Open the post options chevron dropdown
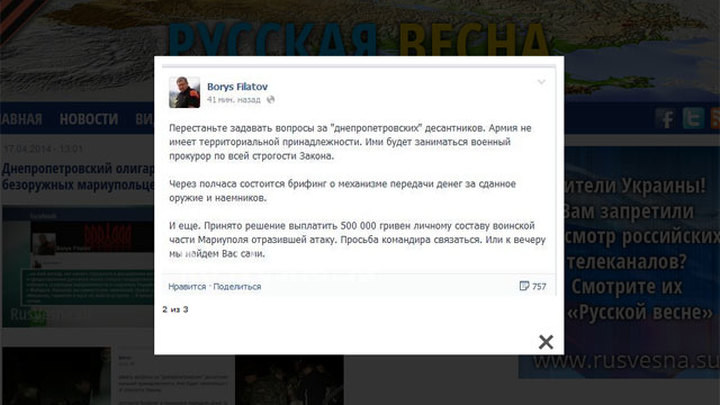 pos(541,82)
